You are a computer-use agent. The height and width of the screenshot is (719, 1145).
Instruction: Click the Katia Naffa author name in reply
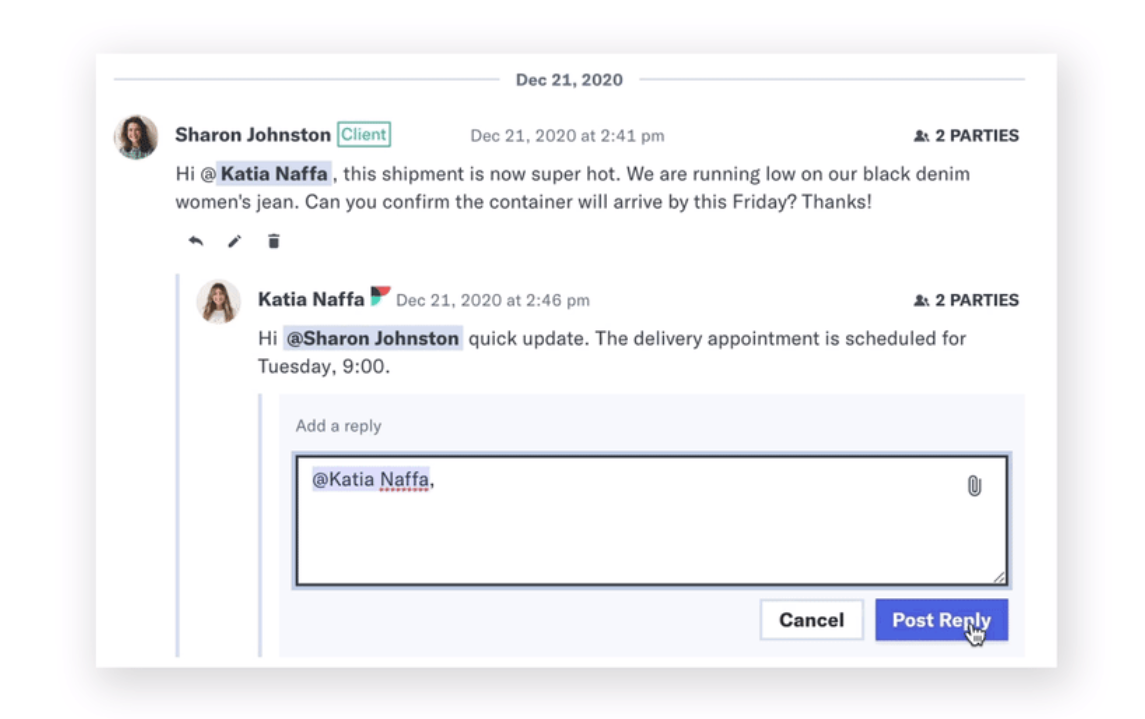tap(311, 299)
